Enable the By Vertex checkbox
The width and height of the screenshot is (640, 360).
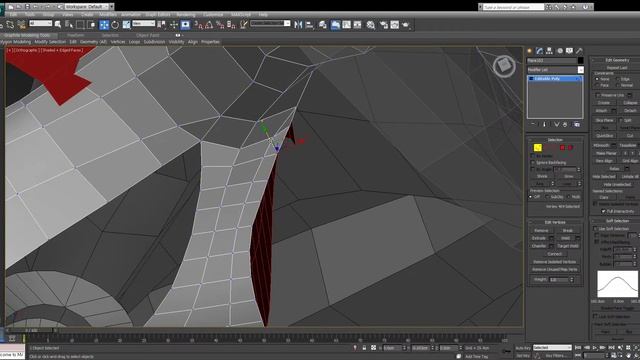[533, 156]
